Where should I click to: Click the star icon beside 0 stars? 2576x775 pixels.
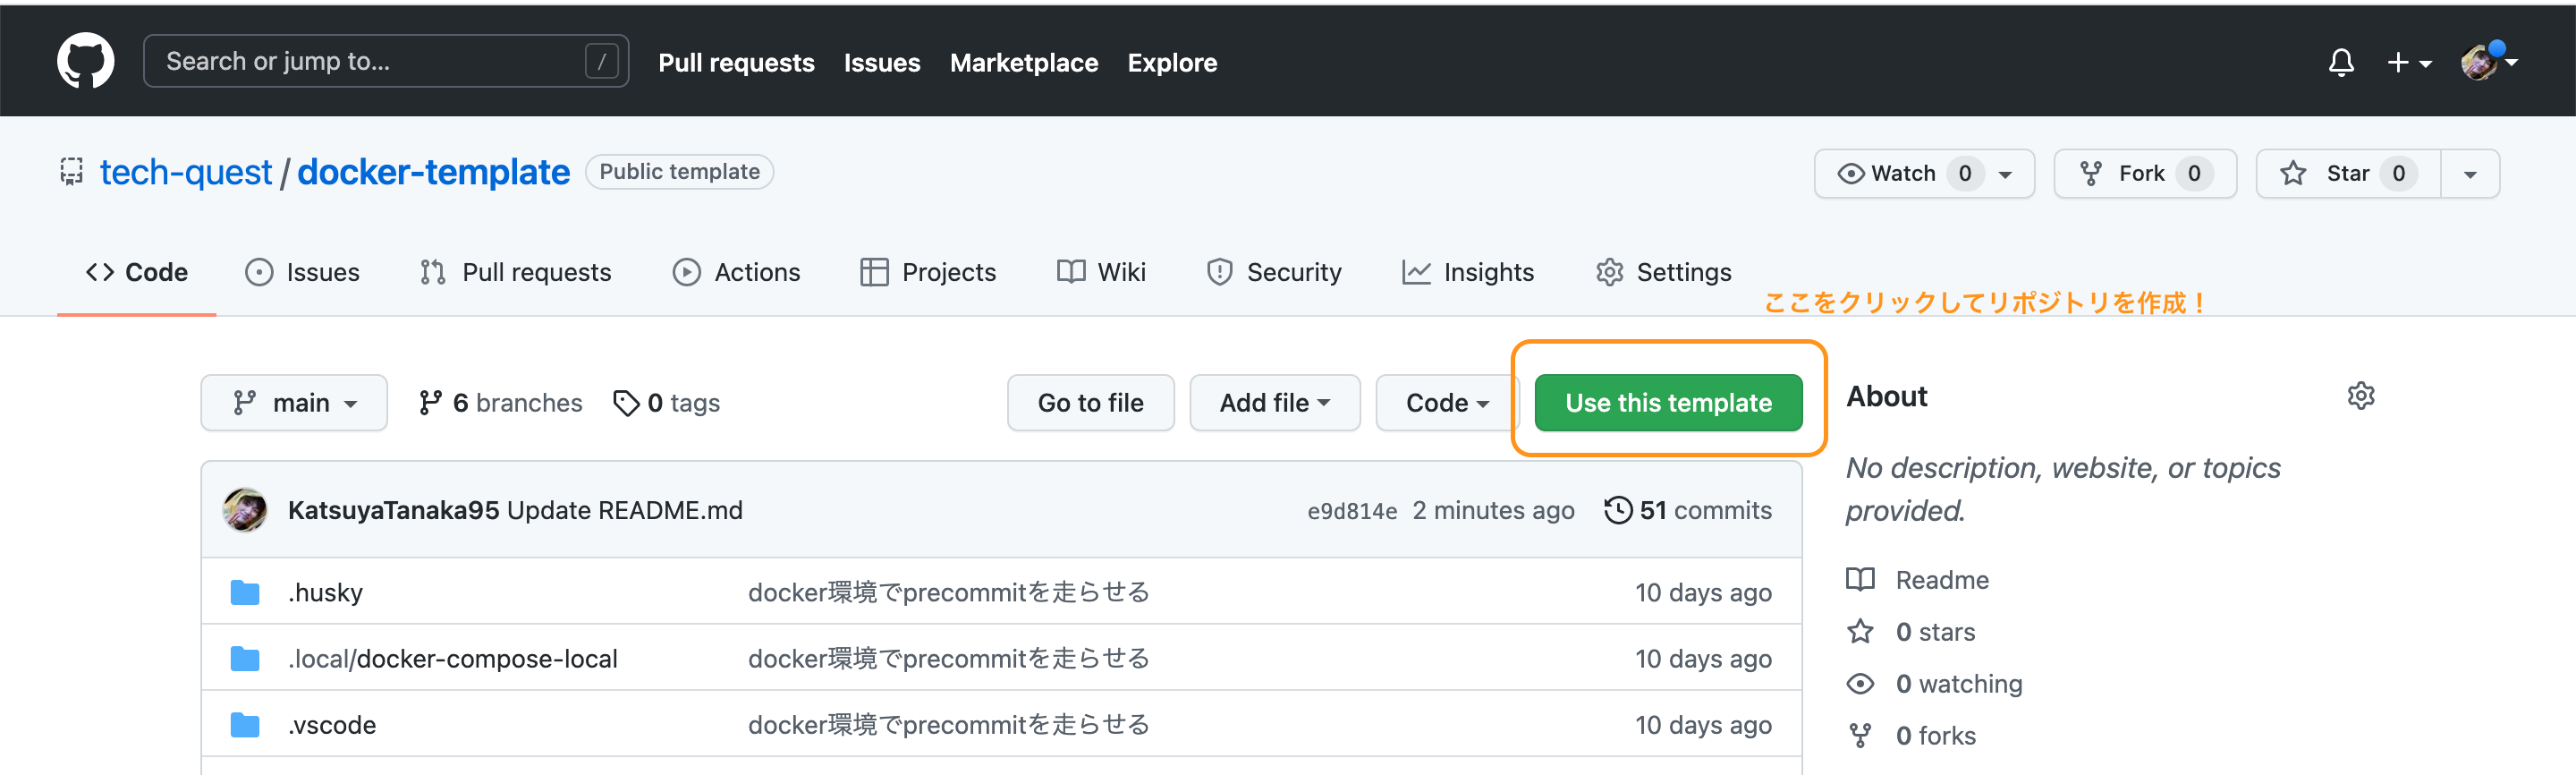1860,632
